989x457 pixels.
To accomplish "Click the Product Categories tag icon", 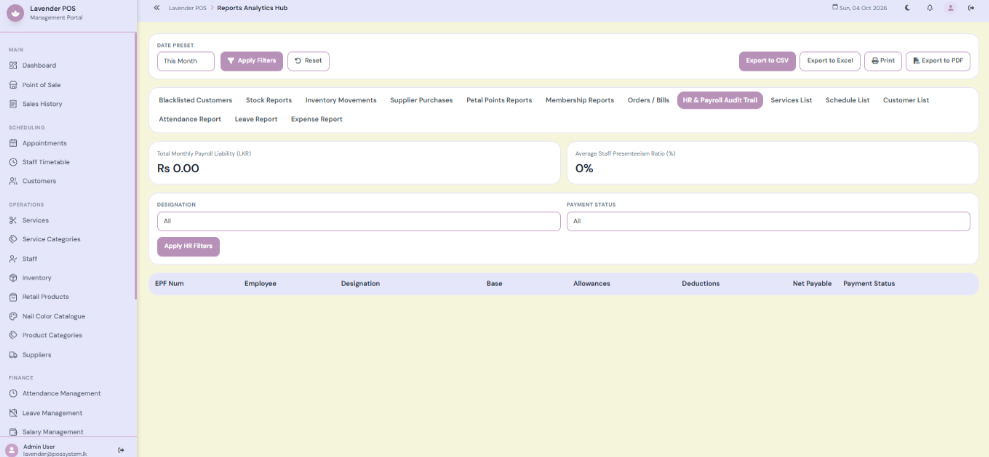I will (x=13, y=335).
